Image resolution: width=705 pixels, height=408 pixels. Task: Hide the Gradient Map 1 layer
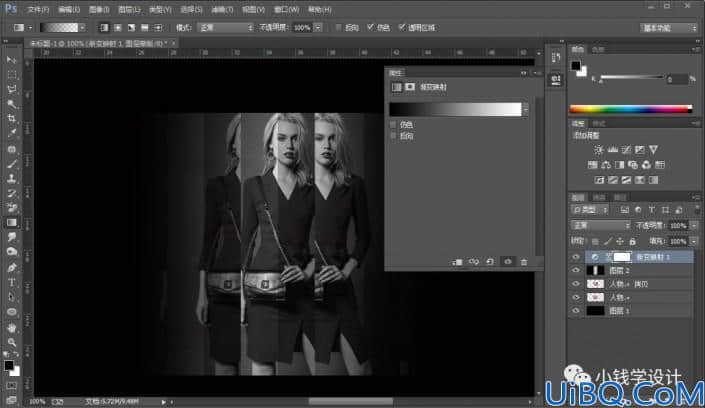coord(576,257)
